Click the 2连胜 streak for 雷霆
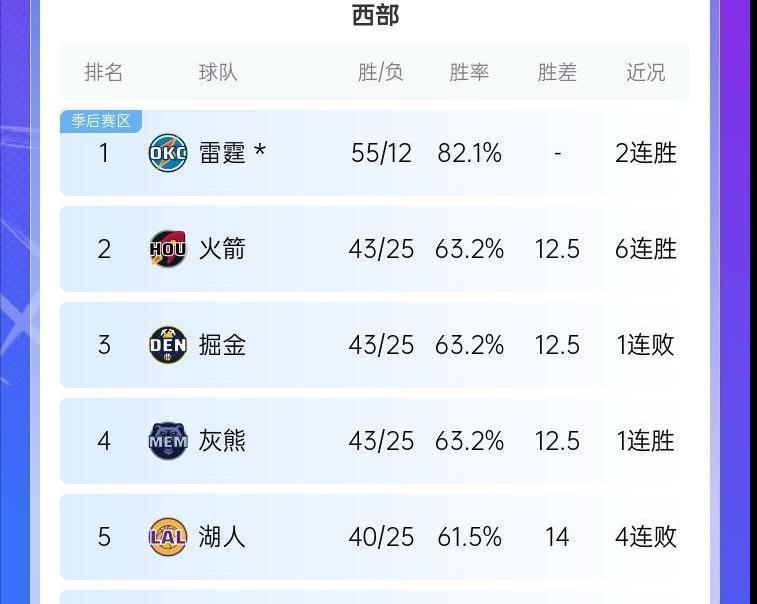This screenshot has height=604, width=757. tap(646, 153)
